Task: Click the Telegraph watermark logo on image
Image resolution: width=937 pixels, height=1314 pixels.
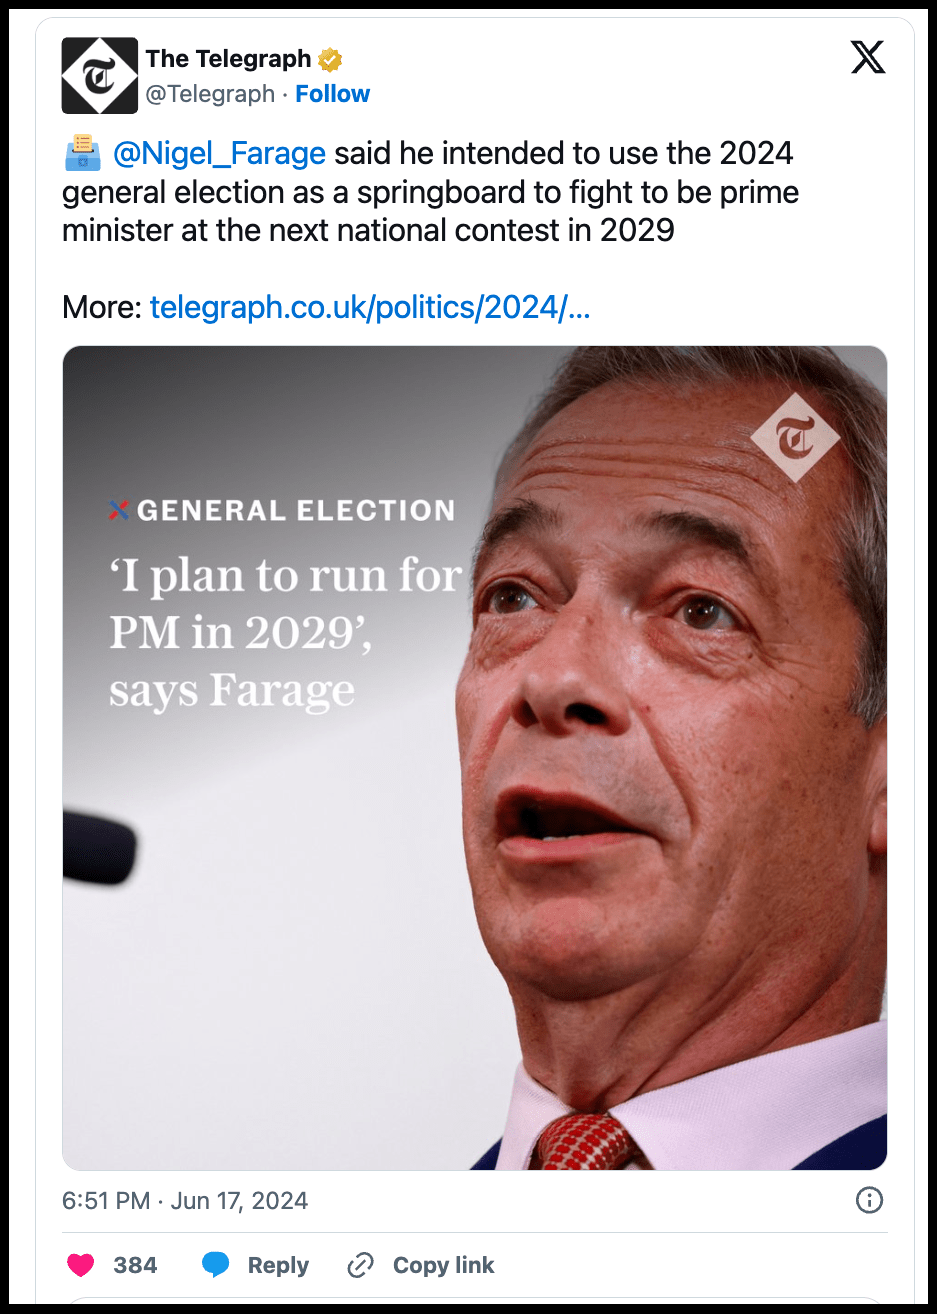Action: (796, 437)
